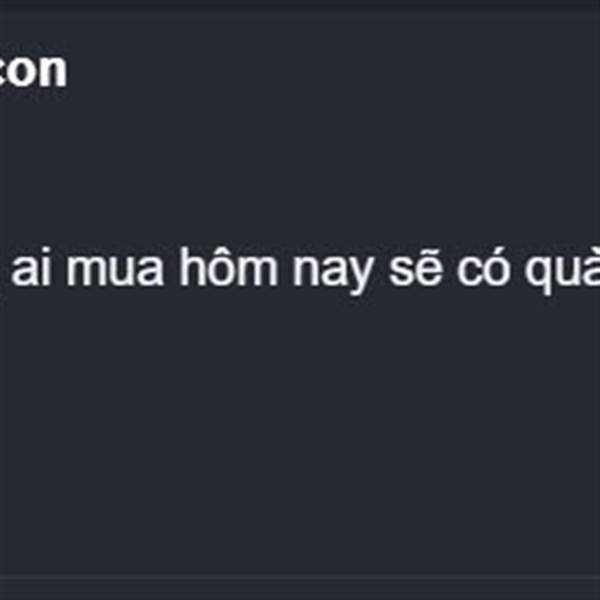Select the word 'quà' in the message
This screenshot has width=600, height=600.
(562, 272)
